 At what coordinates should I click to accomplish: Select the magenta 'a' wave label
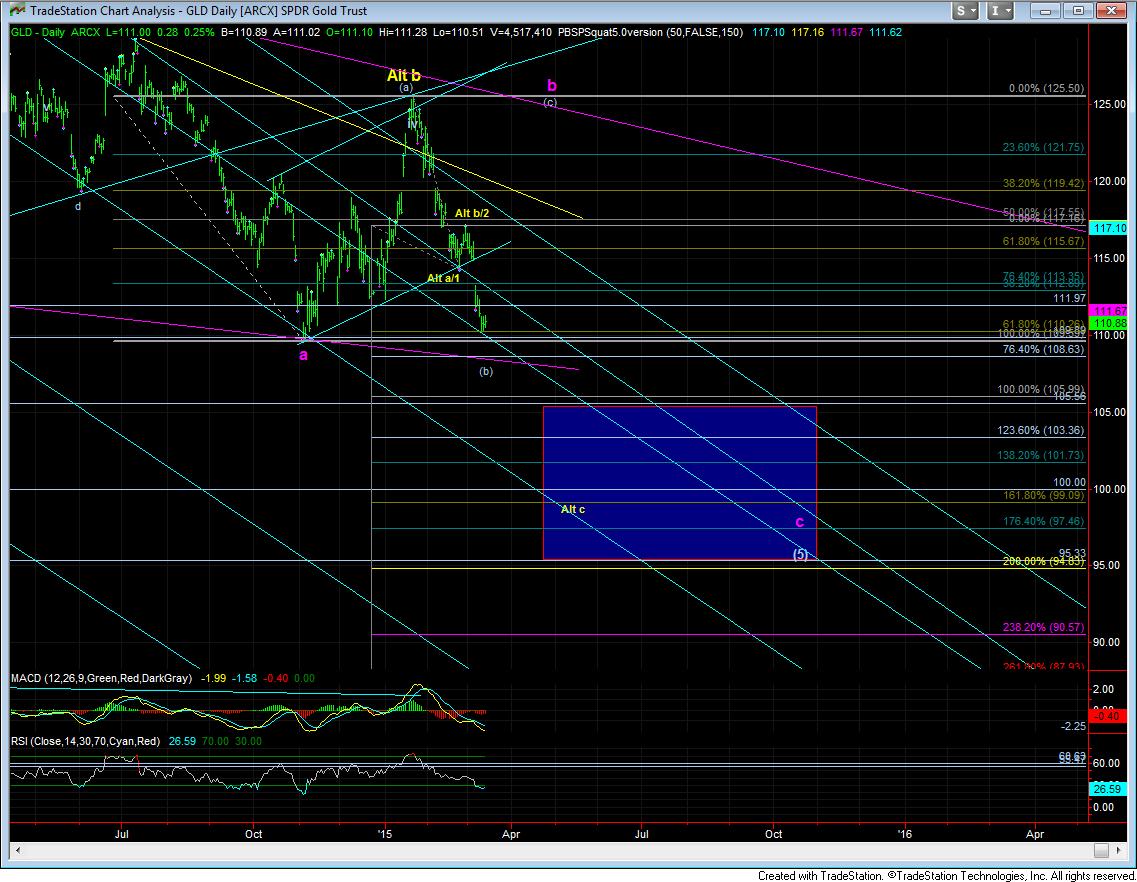tap(303, 354)
